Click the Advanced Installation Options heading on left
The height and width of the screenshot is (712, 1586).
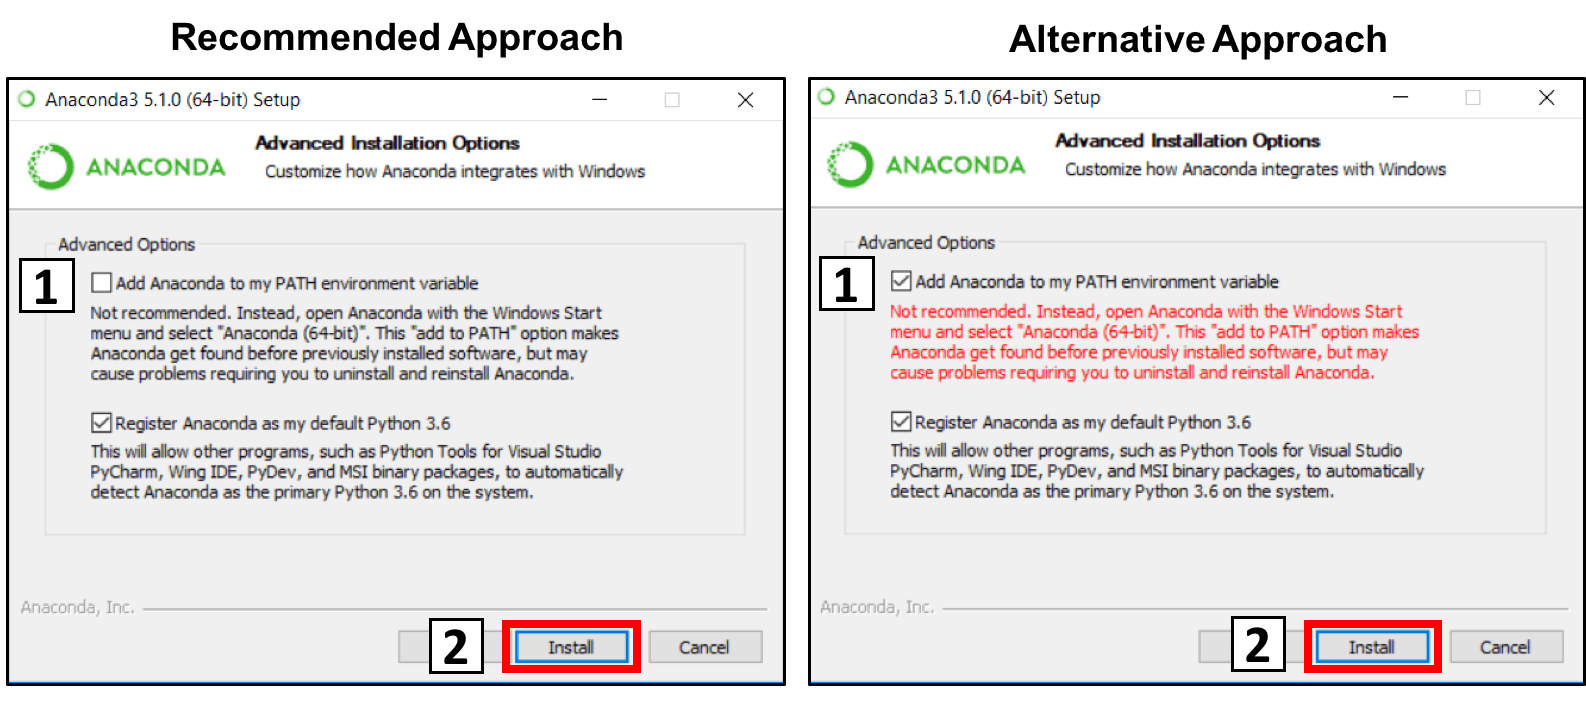pos(387,143)
